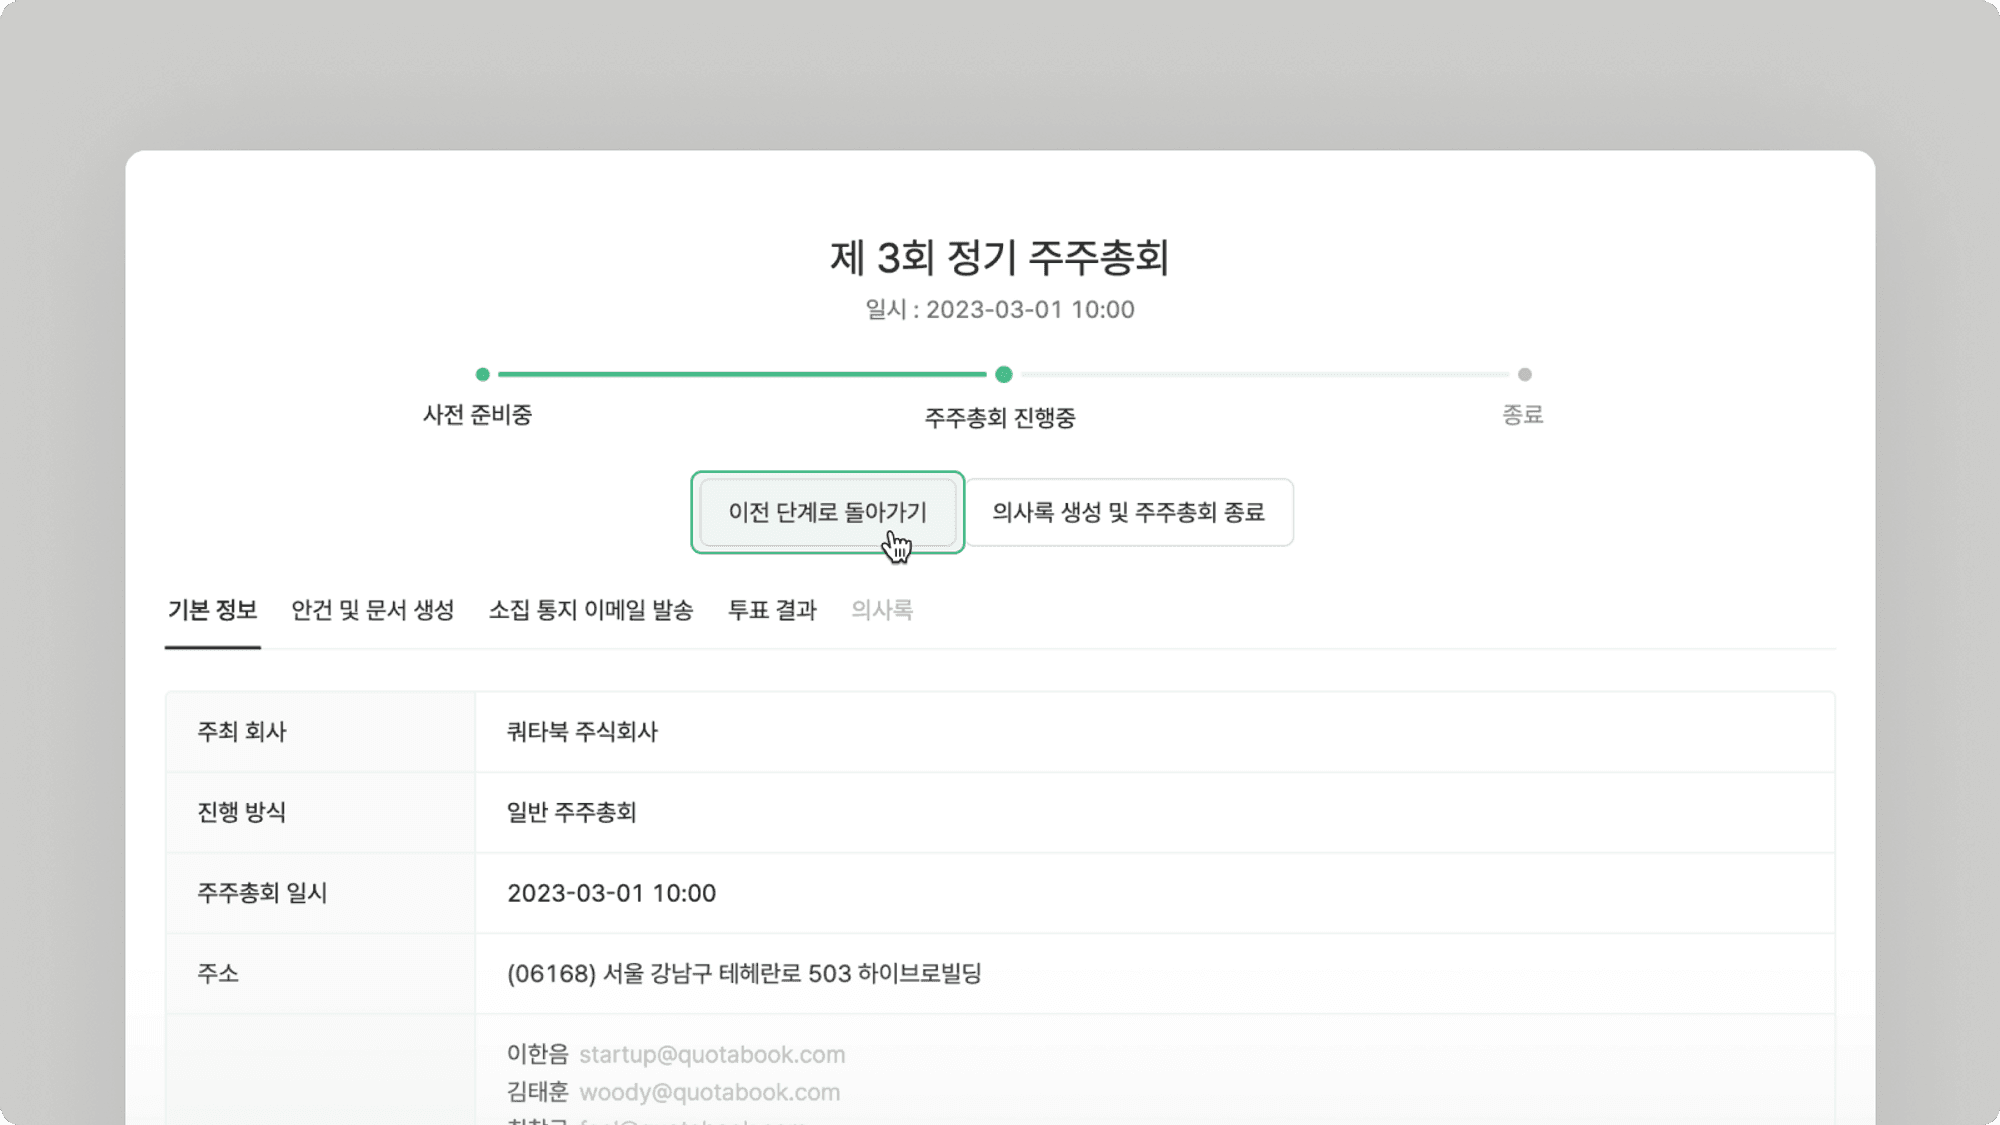Image resolution: width=2000 pixels, height=1125 pixels.
Task: Select the '소집 통지 이메일 발송' tab
Action: (592, 610)
